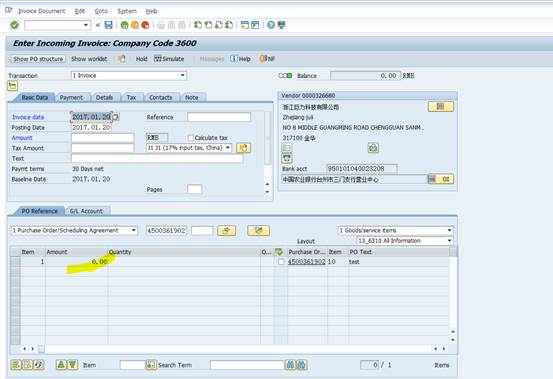
Task: Toggle the Calculate tax checkbox
Action: (x=191, y=138)
